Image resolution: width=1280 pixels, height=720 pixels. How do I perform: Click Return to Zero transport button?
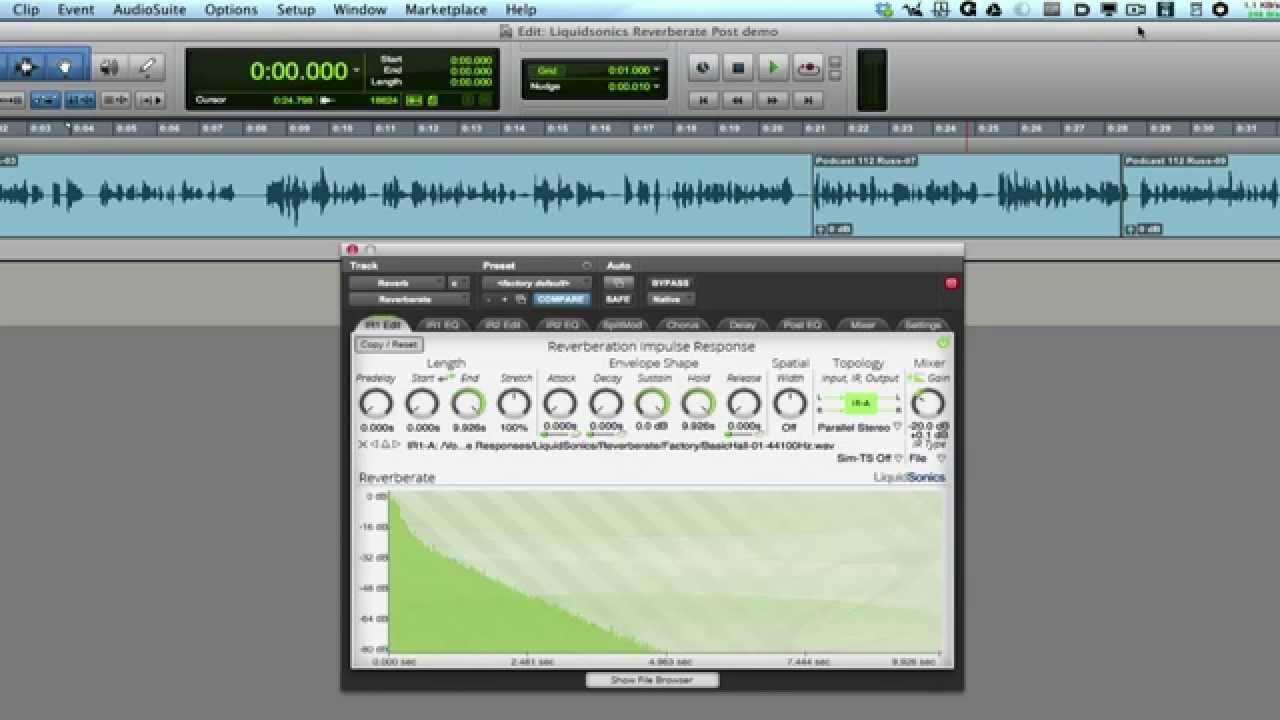pos(703,100)
